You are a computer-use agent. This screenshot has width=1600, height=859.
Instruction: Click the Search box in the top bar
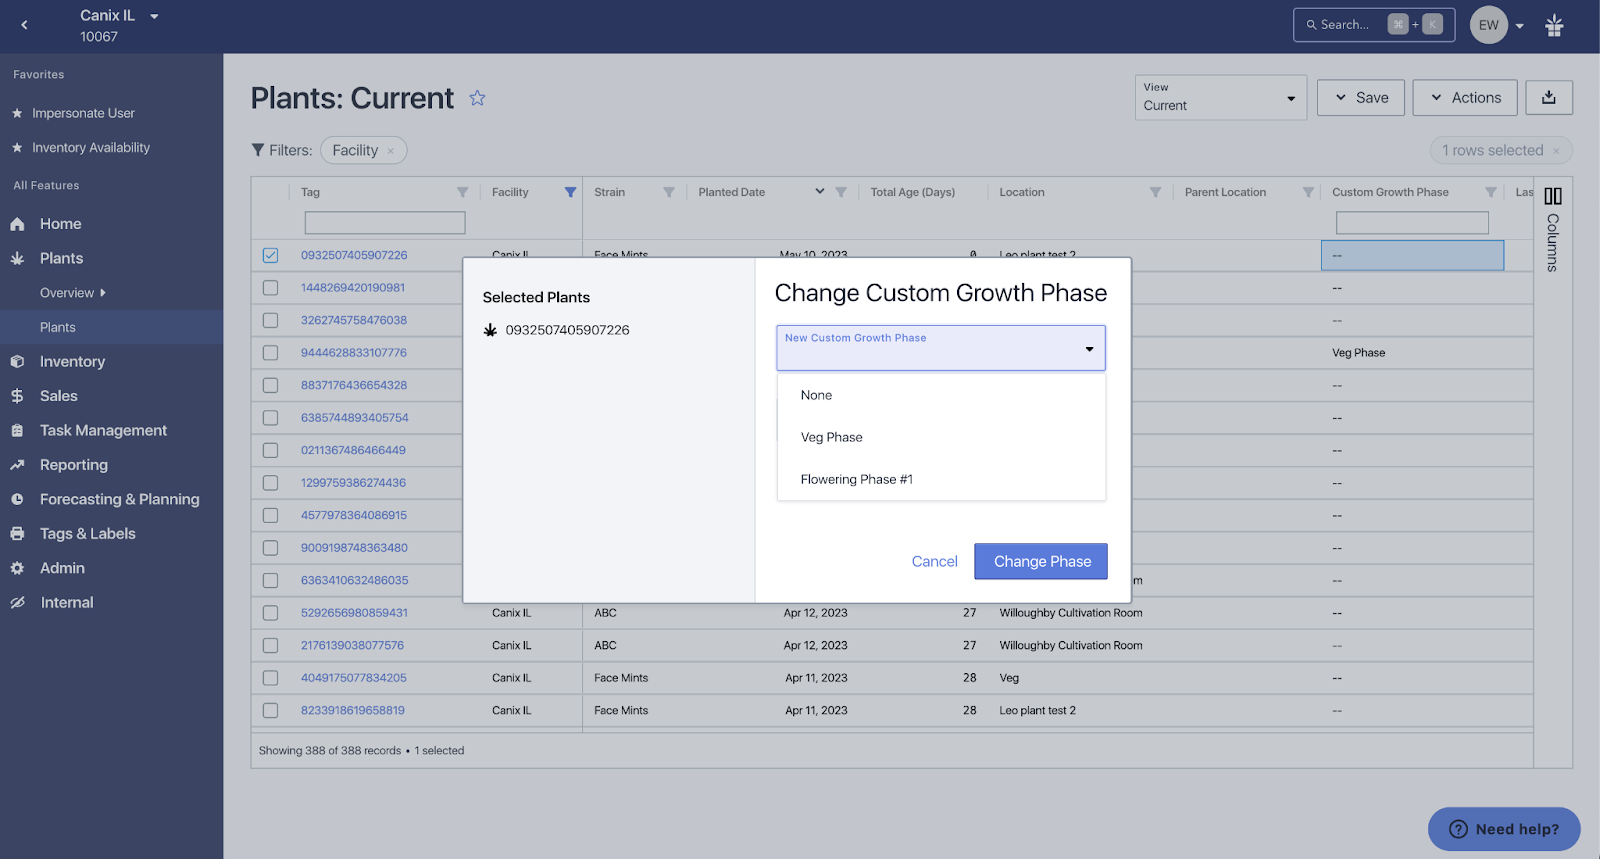[x=1373, y=25]
